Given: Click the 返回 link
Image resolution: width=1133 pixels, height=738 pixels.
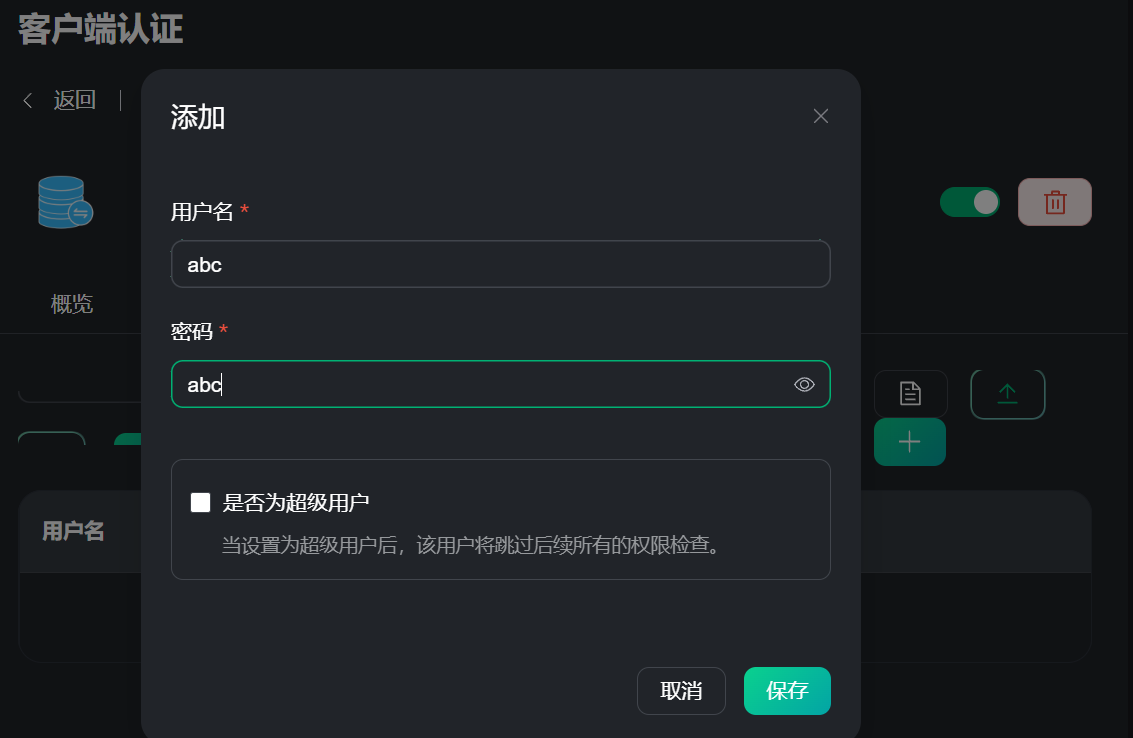Looking at the screenshot, I should coord(74,100).
